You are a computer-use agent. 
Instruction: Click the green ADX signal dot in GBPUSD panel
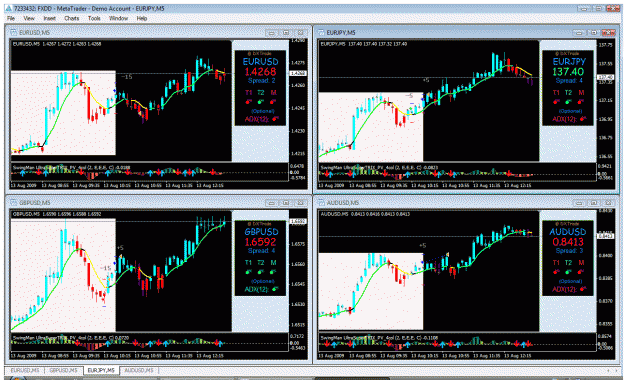[275, 289]
